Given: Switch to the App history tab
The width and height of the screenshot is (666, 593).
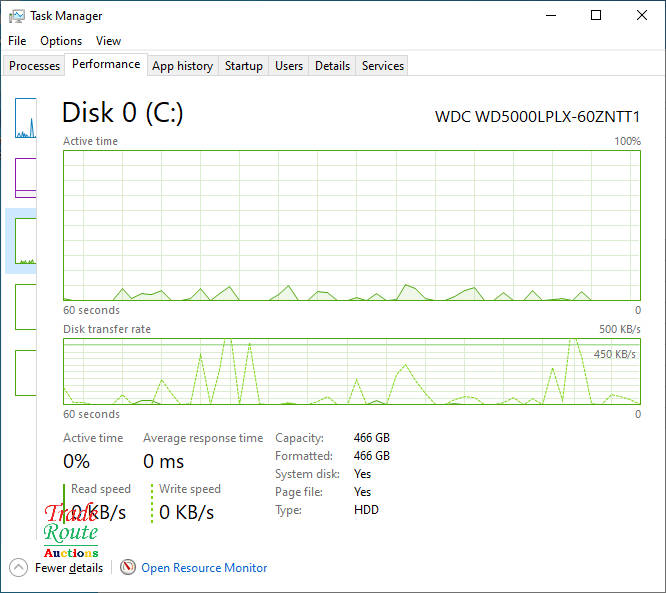Looking at the screenshot, I should (x=182, y=66).
